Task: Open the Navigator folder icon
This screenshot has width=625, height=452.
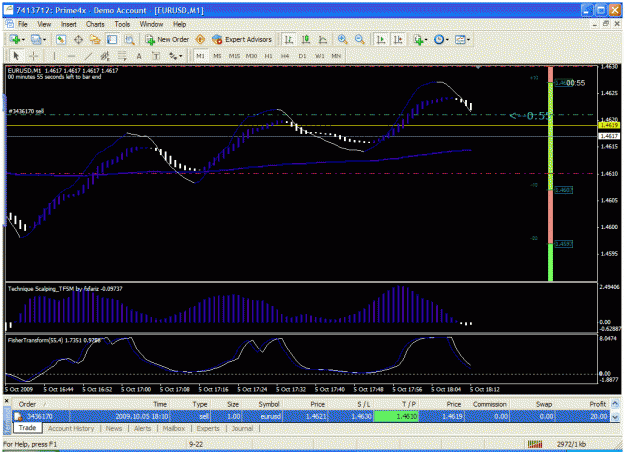Action: point(95,39)
